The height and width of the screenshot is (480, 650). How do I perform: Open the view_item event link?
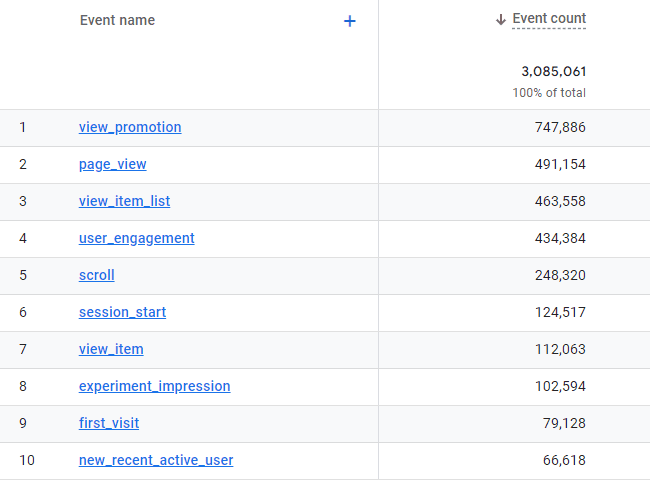(x=111, y=349)
